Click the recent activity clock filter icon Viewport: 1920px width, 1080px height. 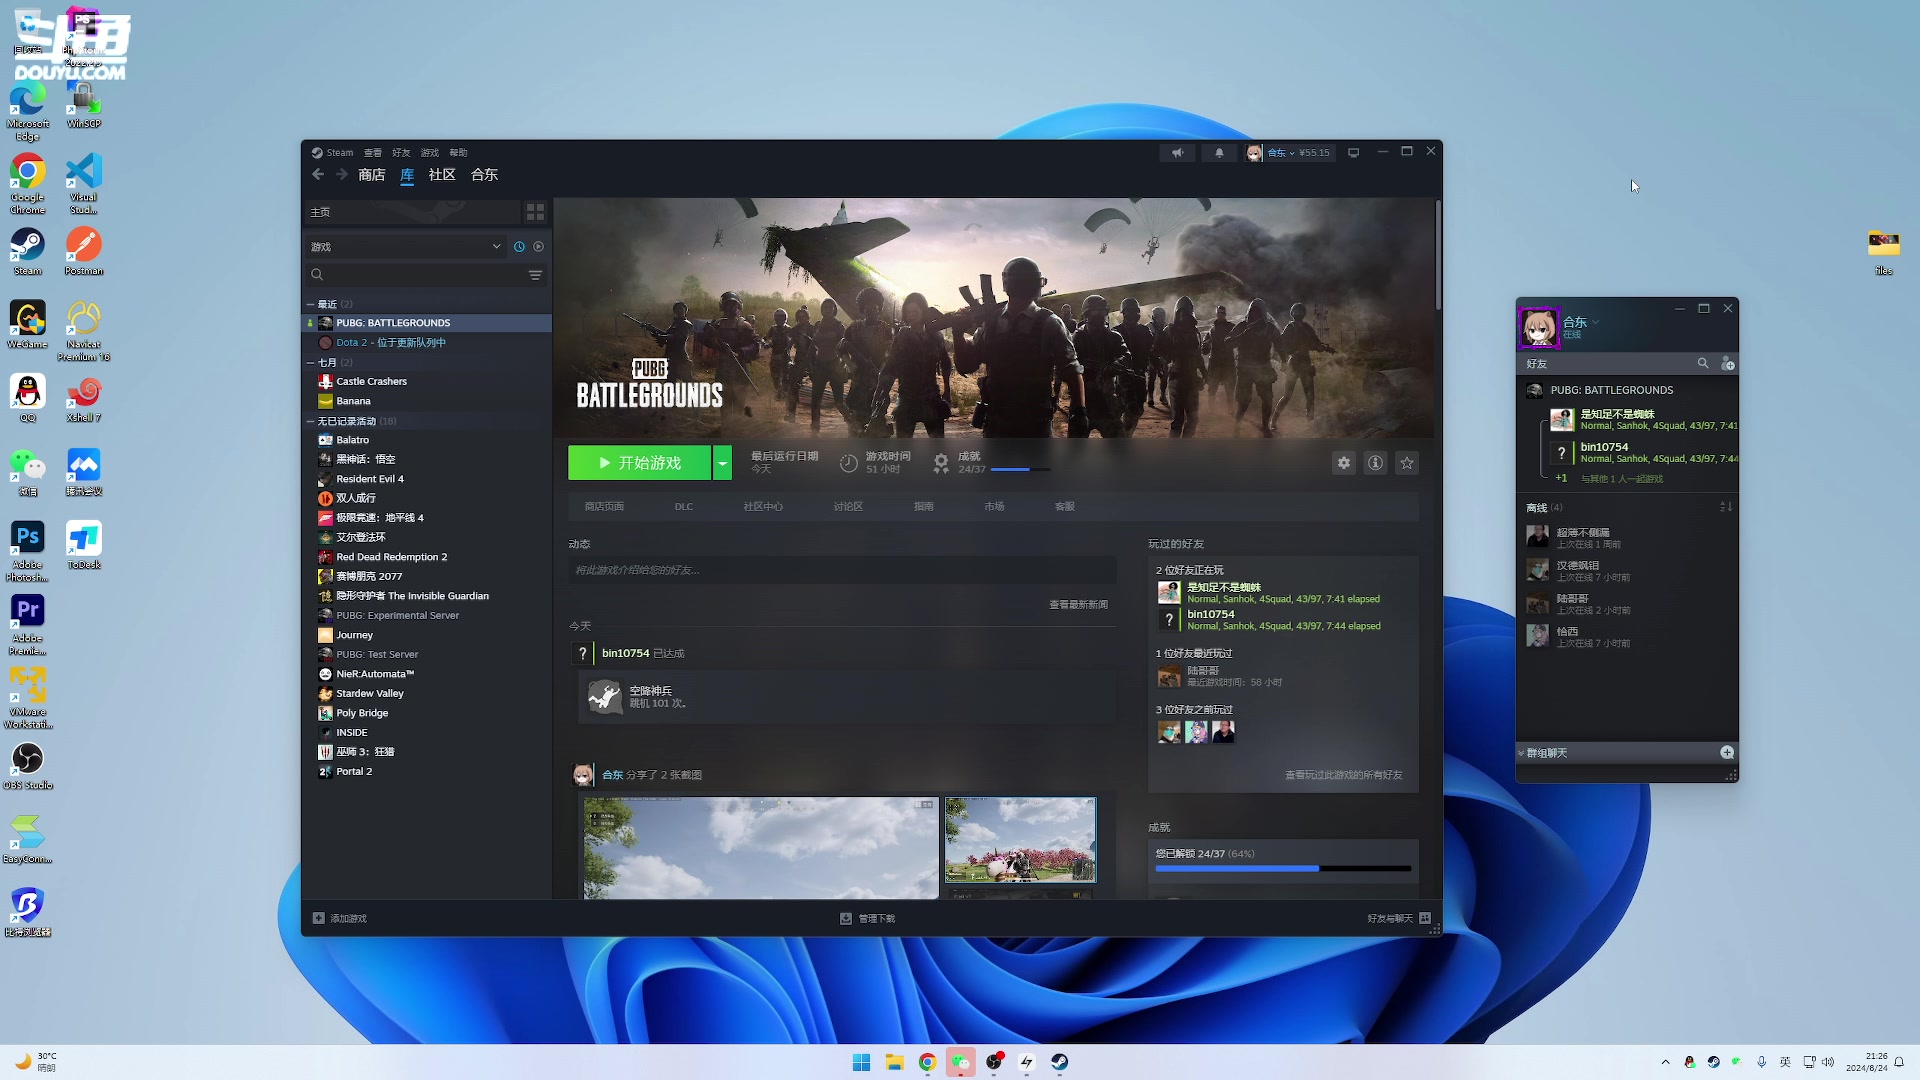point(519,246)
